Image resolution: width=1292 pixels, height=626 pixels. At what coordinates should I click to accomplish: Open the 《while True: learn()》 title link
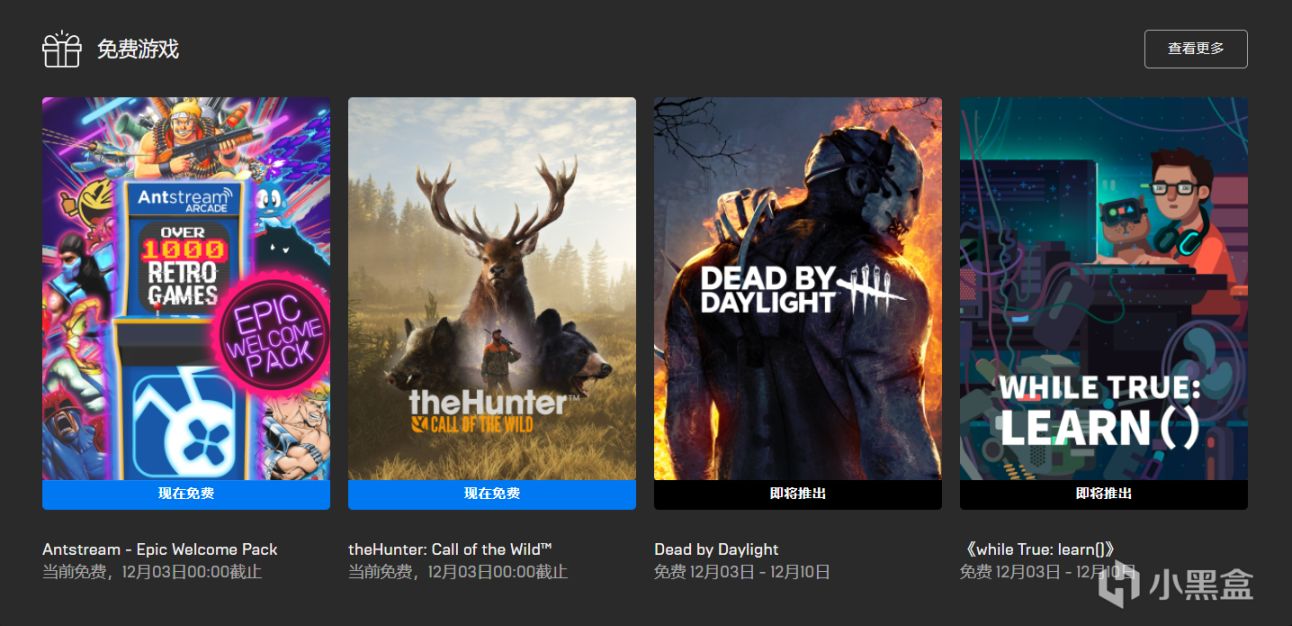coord(1037,549)
